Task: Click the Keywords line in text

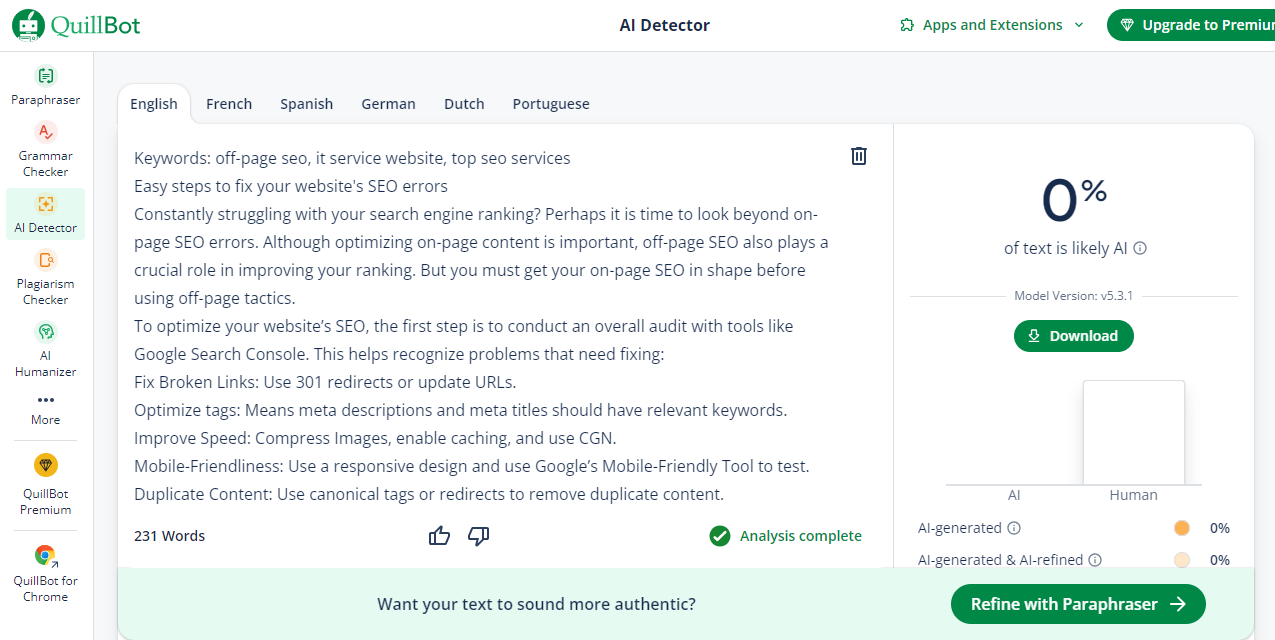Action: tap(352, 158)
